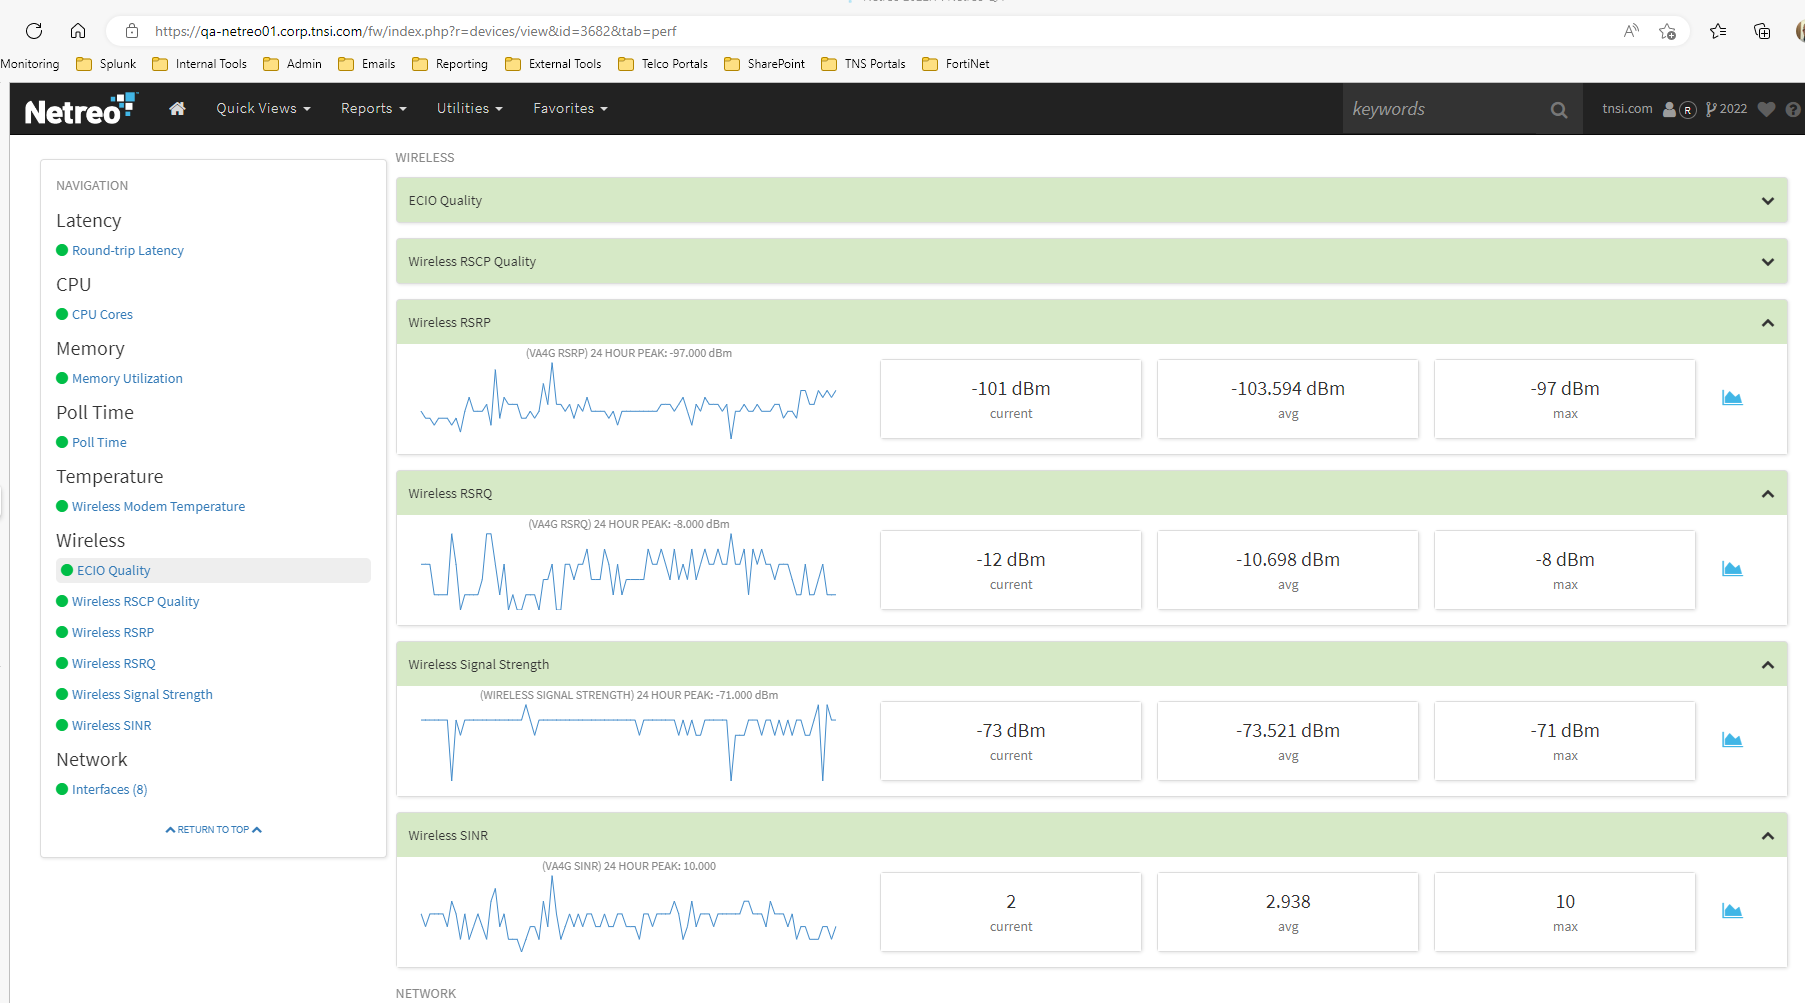Click the 2022 version branch icon
The image size is (1805, 1003).
point(1726,109)
